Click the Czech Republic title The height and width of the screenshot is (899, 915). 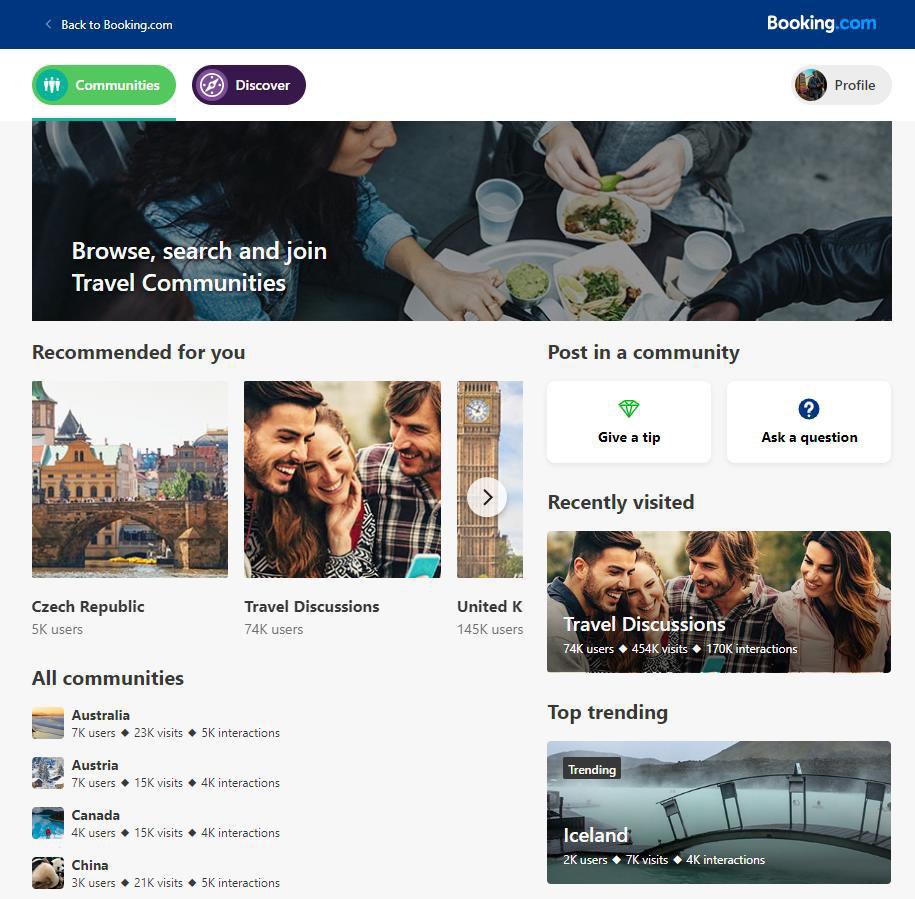(x=88, y=607)
